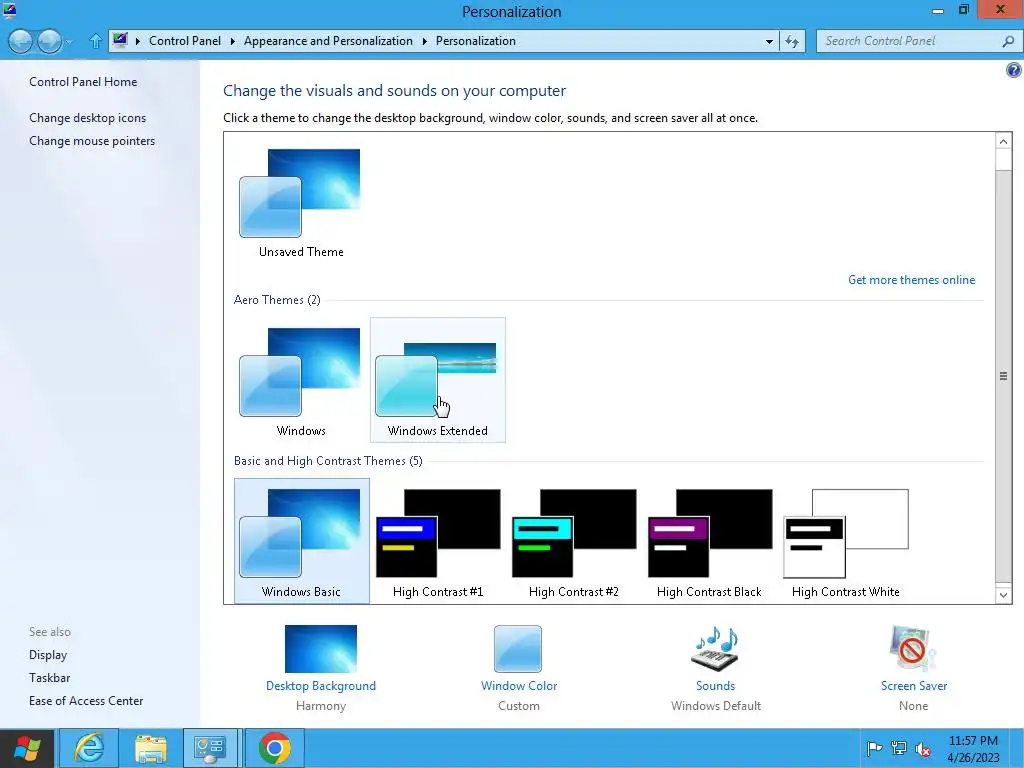Click the Screen Saver link text

(914, 686)
